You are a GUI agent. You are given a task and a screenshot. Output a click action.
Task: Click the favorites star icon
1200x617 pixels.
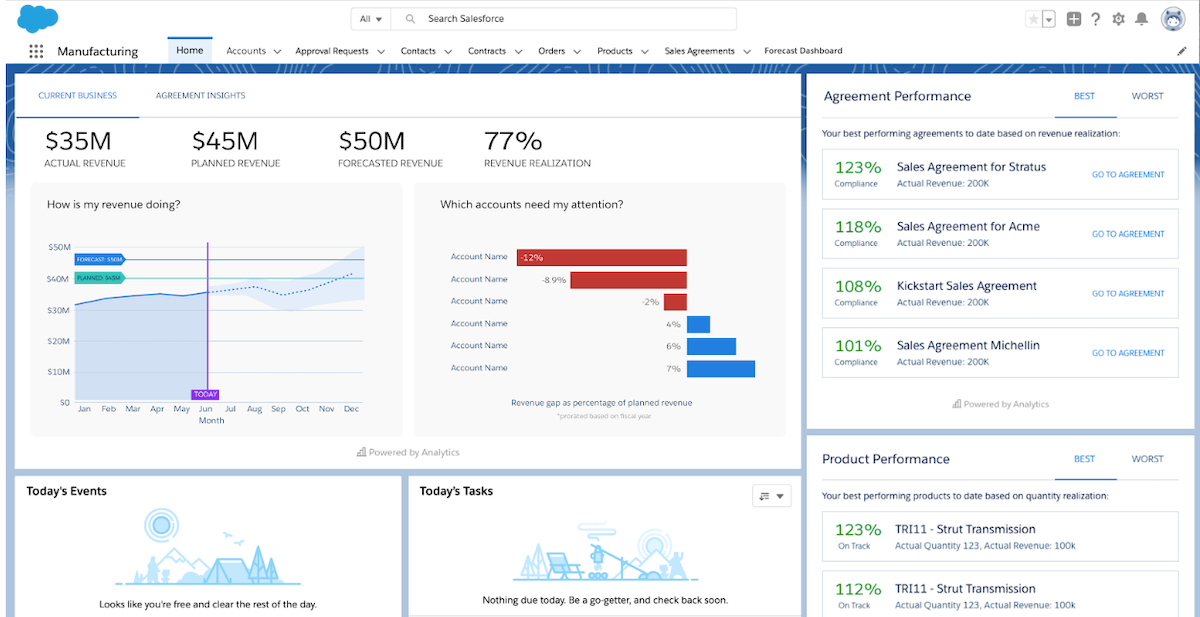(x=1033, y=19)
